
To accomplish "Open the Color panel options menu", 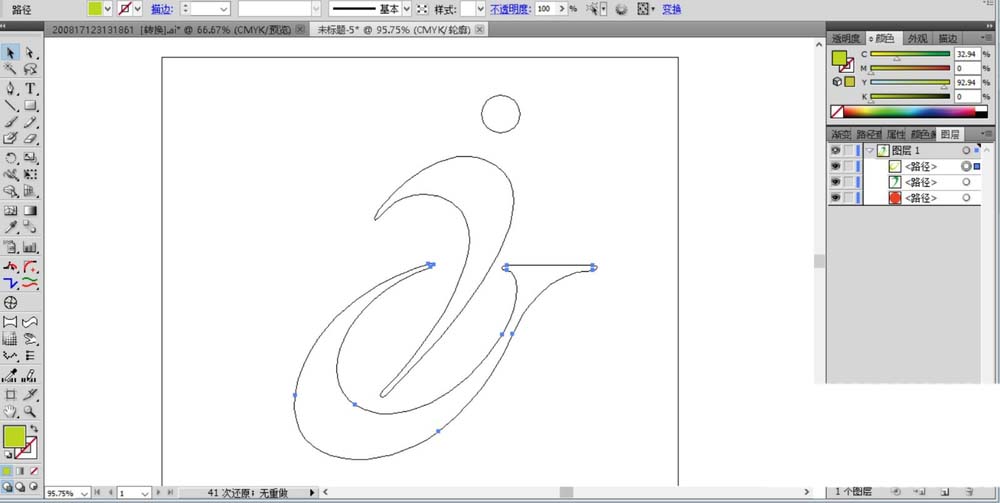I will [987, 38].
